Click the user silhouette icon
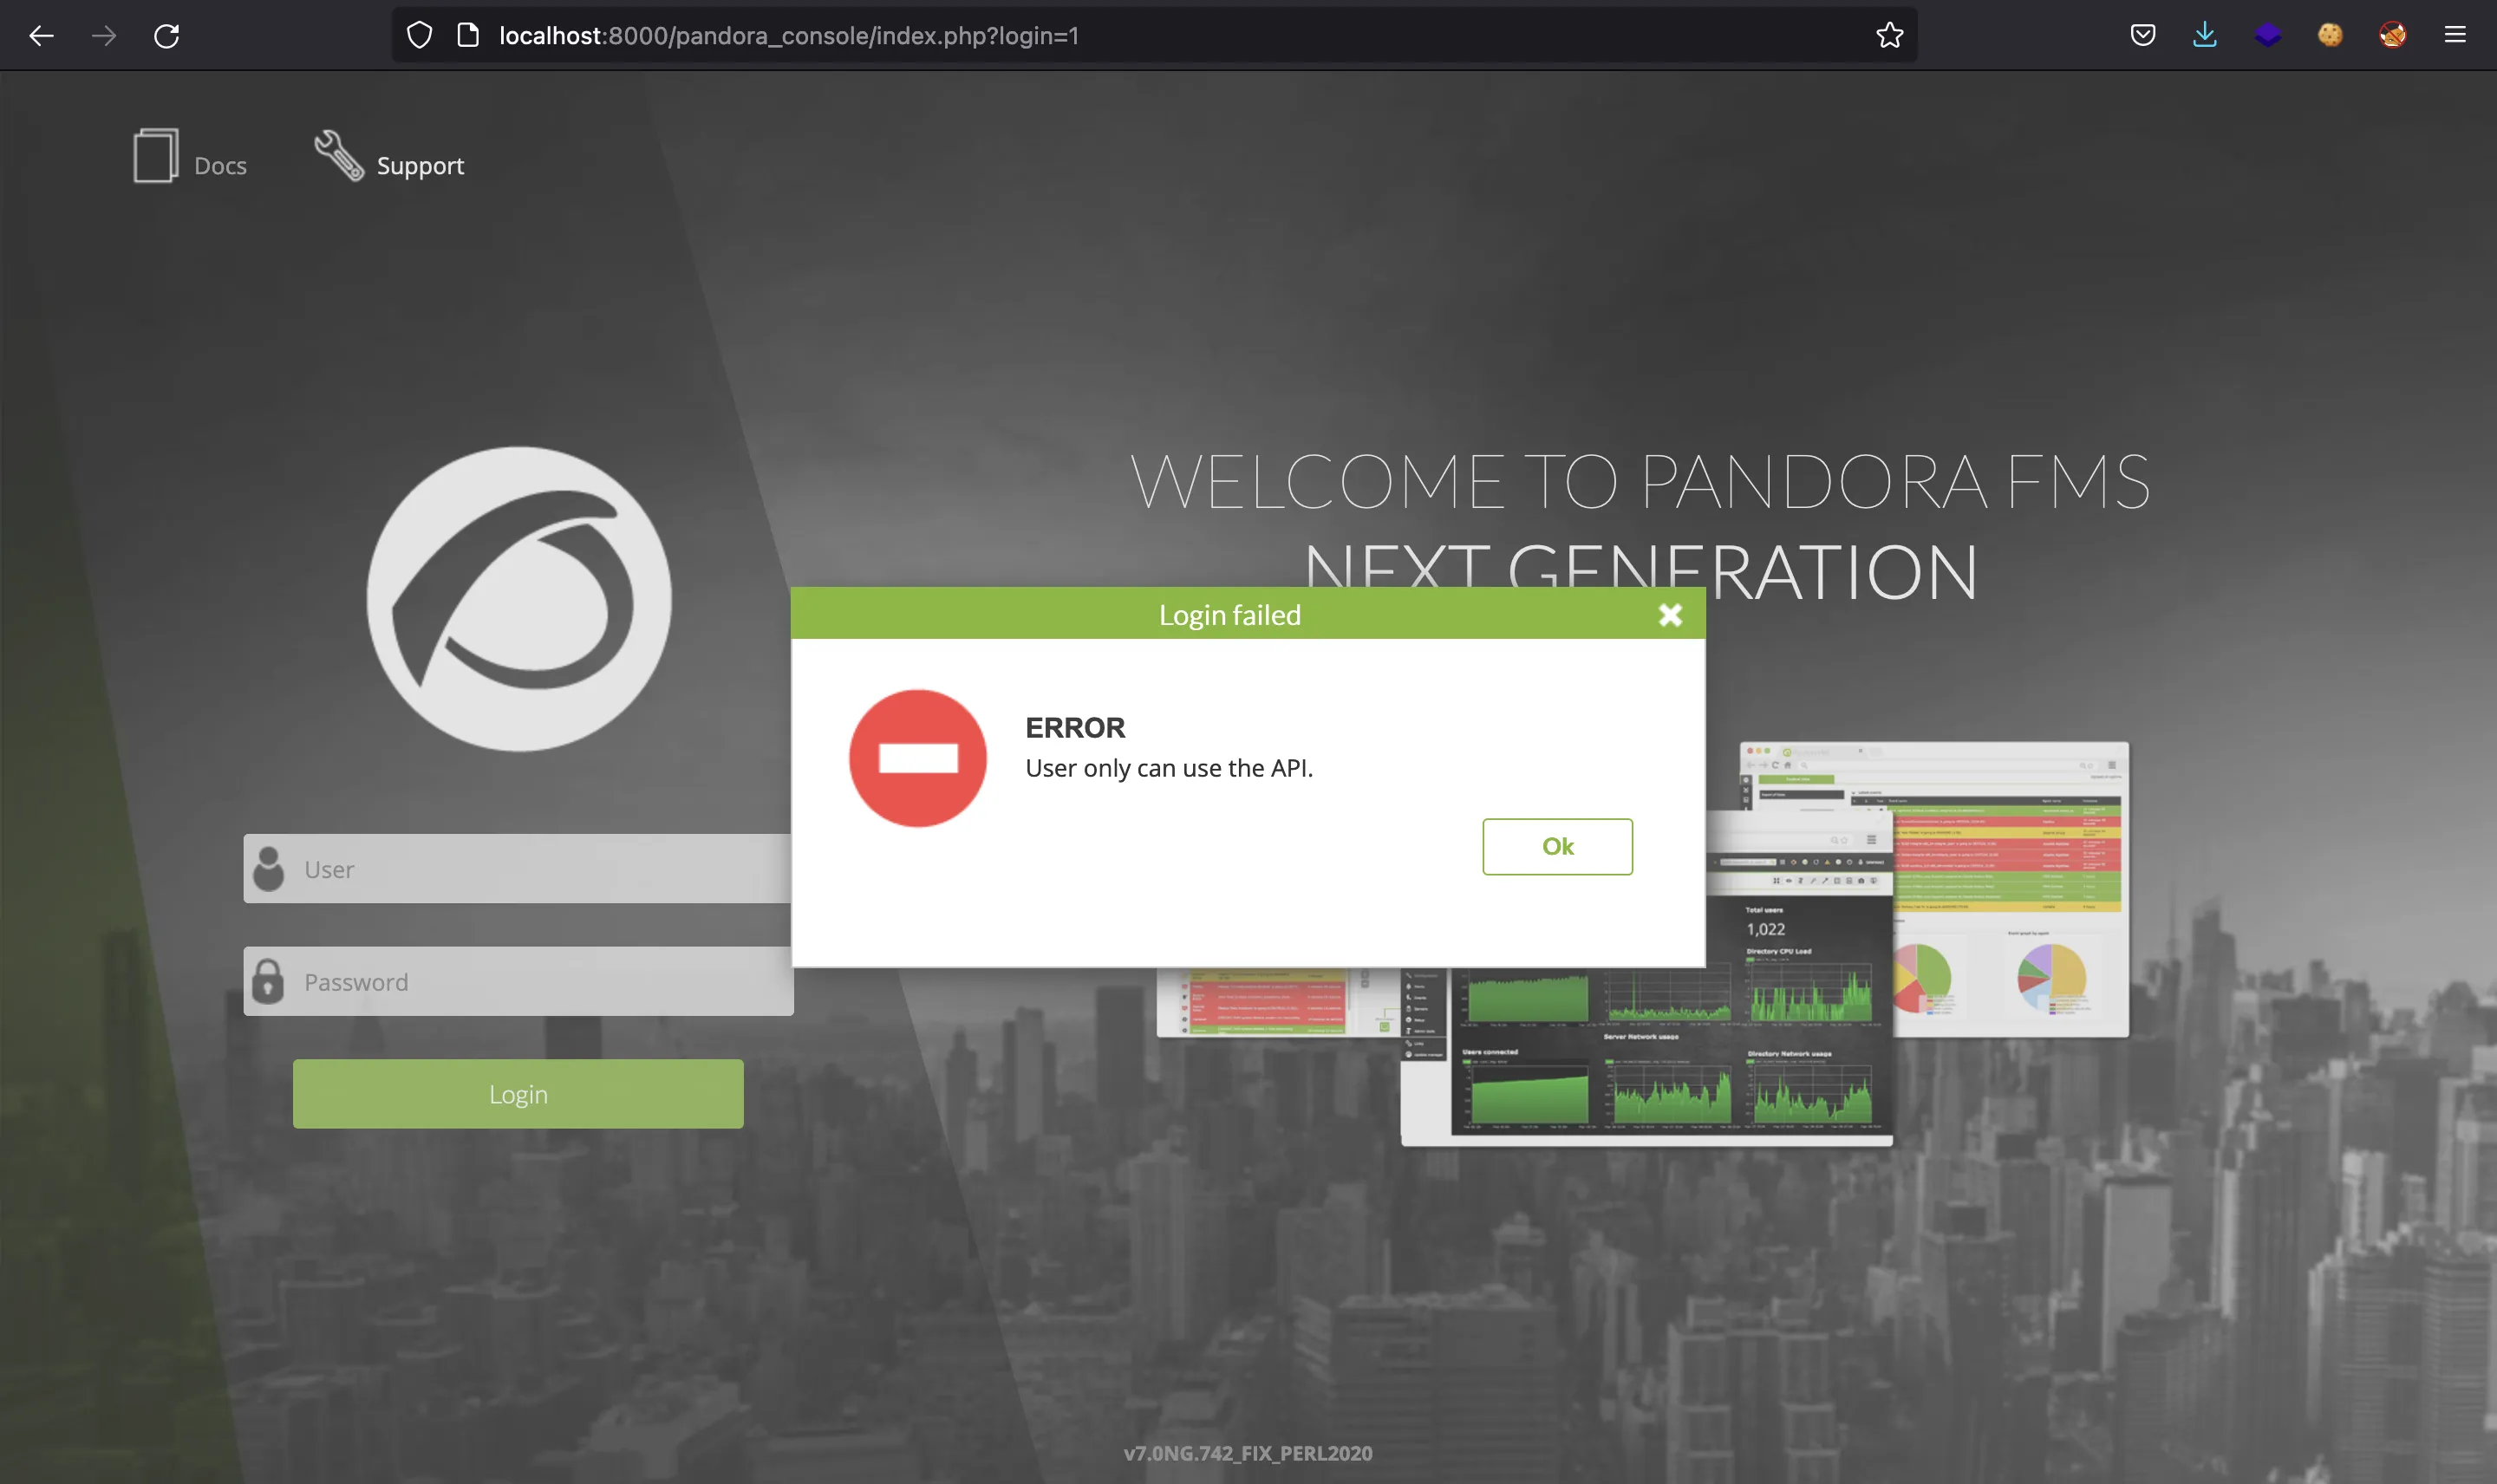2497x1484 pixels. (268, 868)
